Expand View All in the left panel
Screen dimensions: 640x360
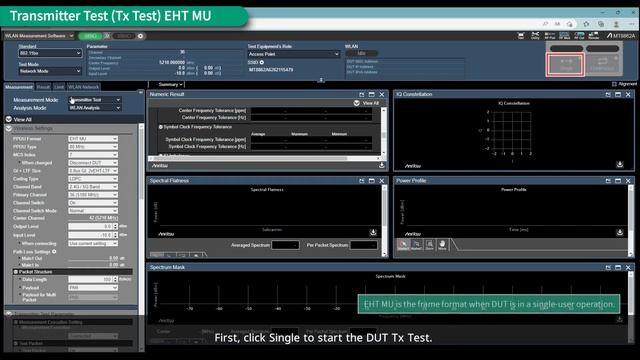click(9, 119)
